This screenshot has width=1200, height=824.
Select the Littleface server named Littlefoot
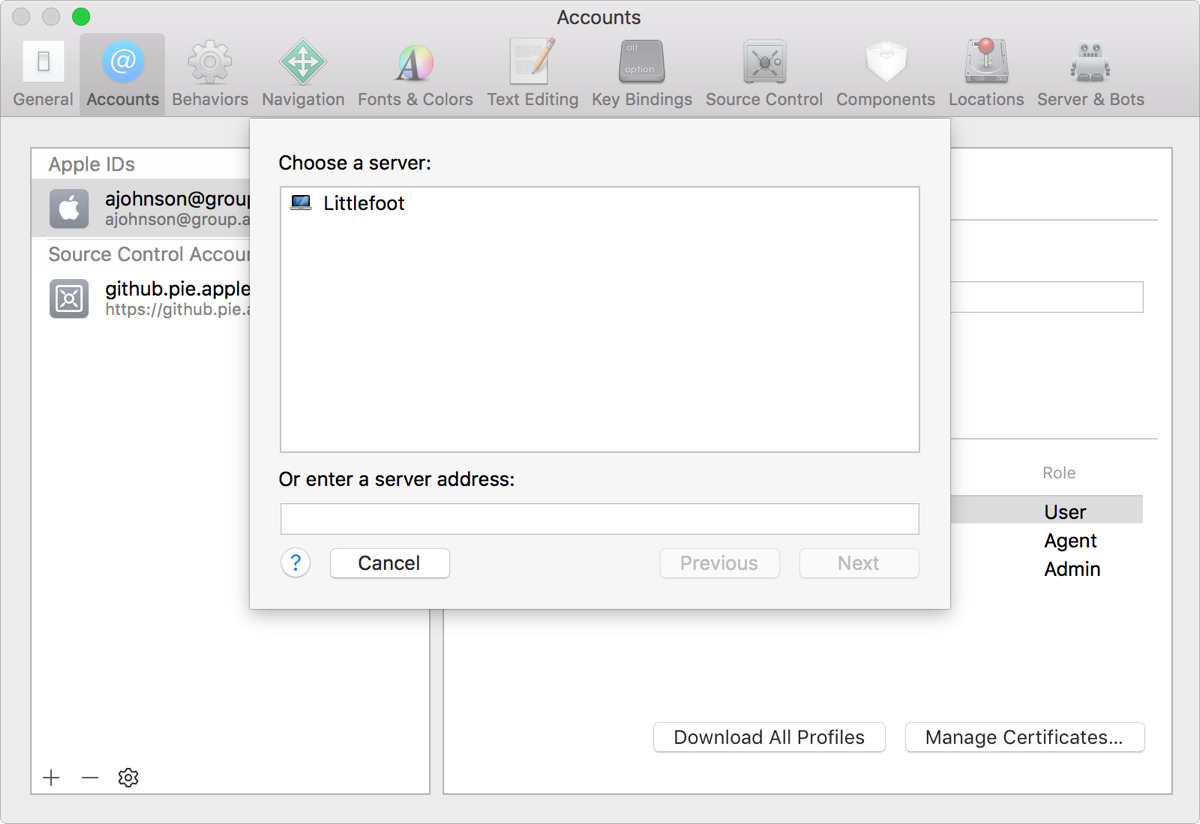(x=599, y=203)
